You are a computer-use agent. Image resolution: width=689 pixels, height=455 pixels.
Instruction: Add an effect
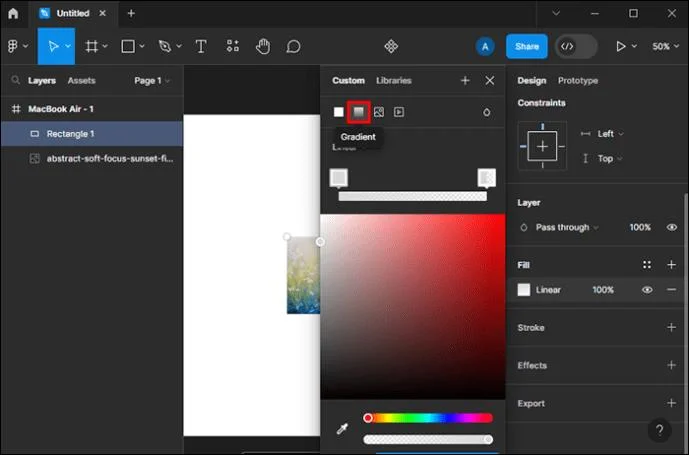pos(671,365)
